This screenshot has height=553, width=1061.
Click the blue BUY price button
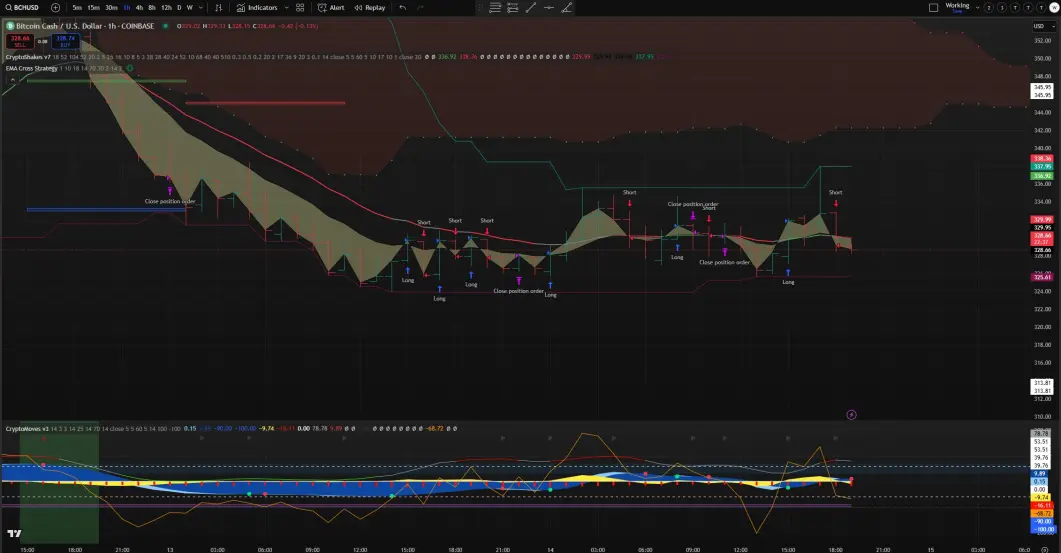66,41
